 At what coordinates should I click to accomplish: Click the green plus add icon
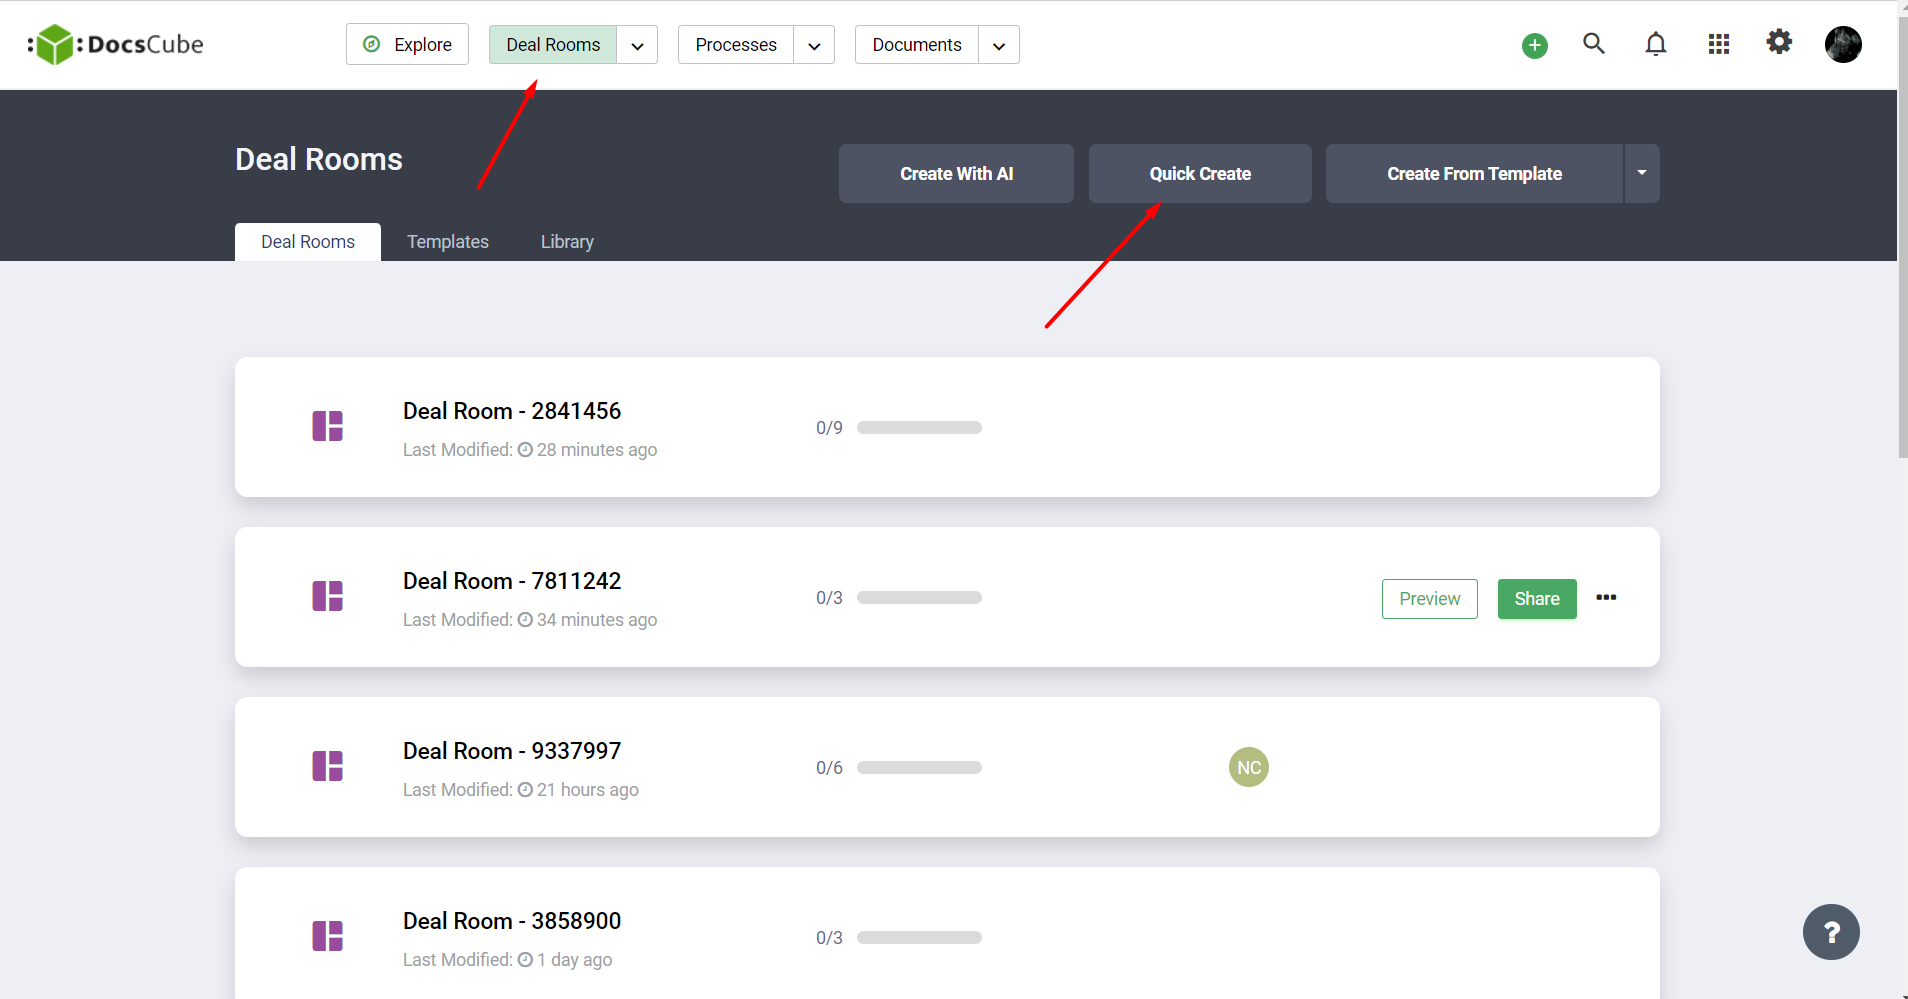[x=1534, y=46]
